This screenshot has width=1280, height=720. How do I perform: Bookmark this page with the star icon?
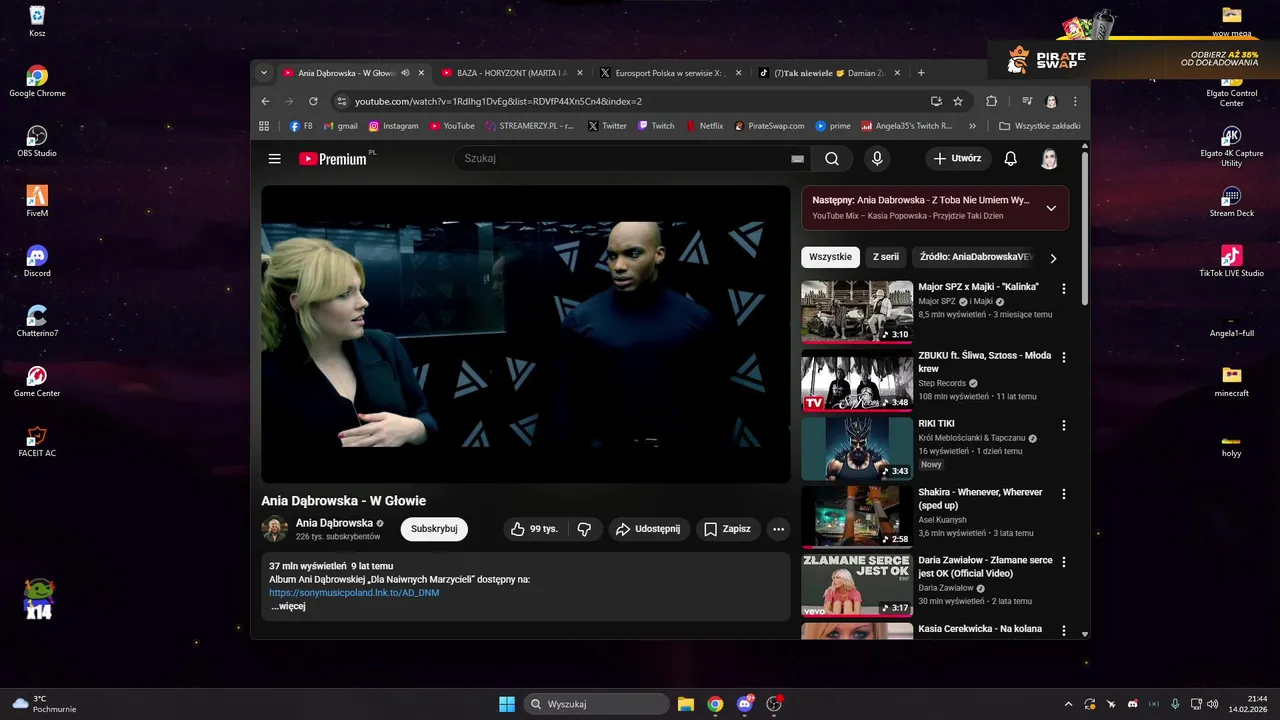tap(958, 101)
